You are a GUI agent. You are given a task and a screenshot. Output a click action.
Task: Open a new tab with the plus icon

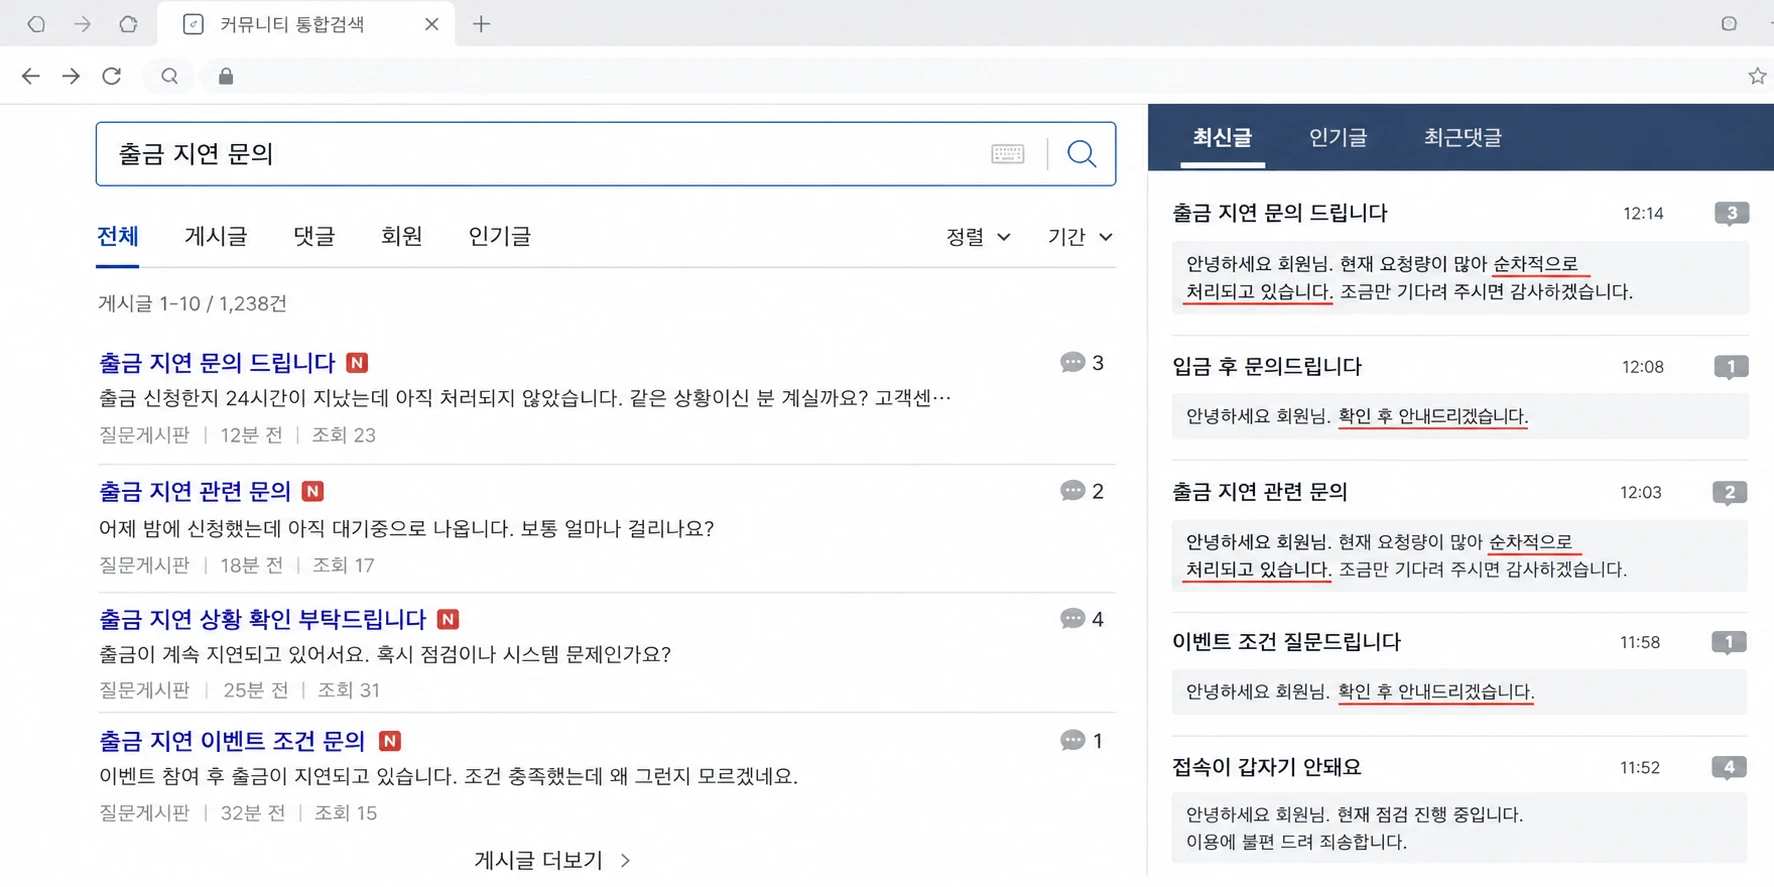[x=481, y=24]
